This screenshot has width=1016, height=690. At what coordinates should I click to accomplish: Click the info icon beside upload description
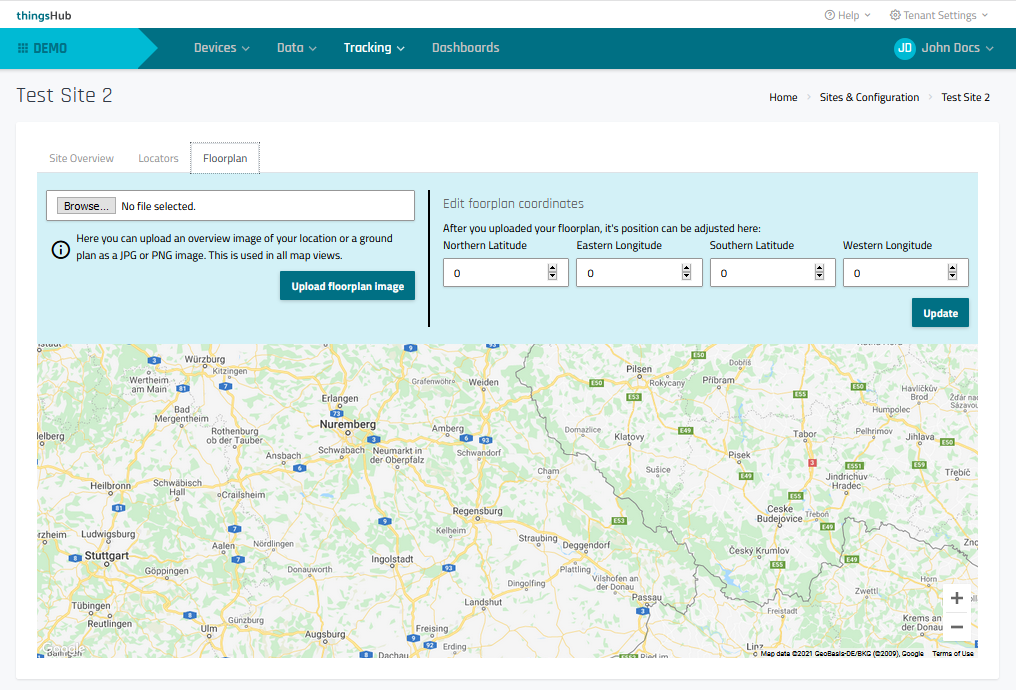(60, 248)
